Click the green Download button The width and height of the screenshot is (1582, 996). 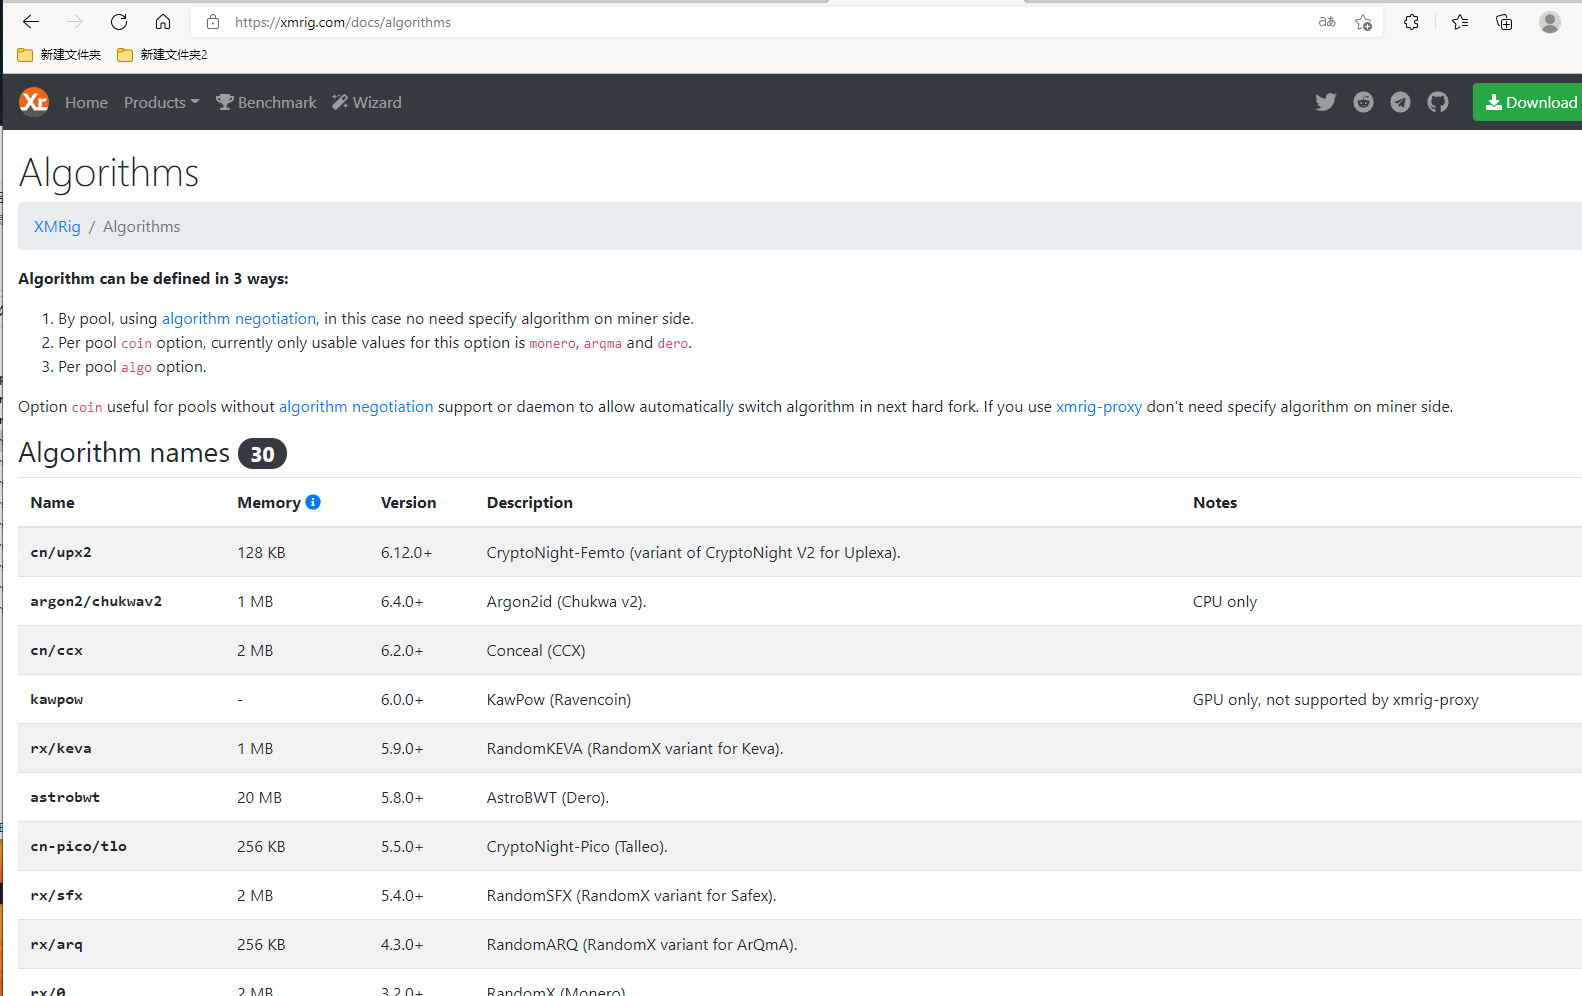coord(1528,102)
